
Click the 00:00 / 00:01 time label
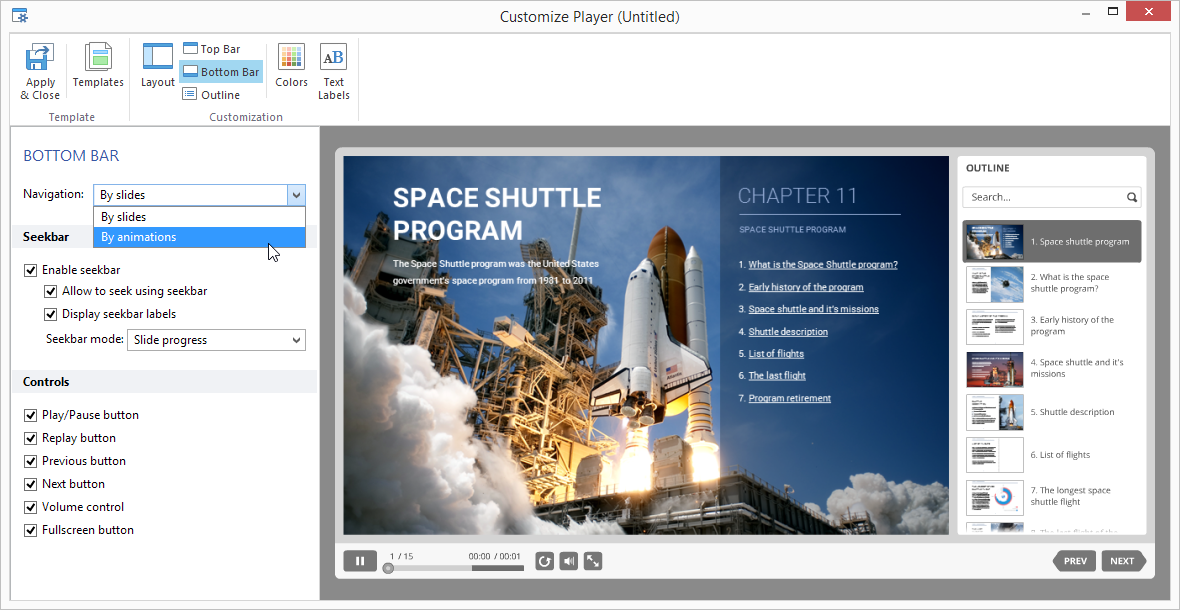tap(494, 557)
